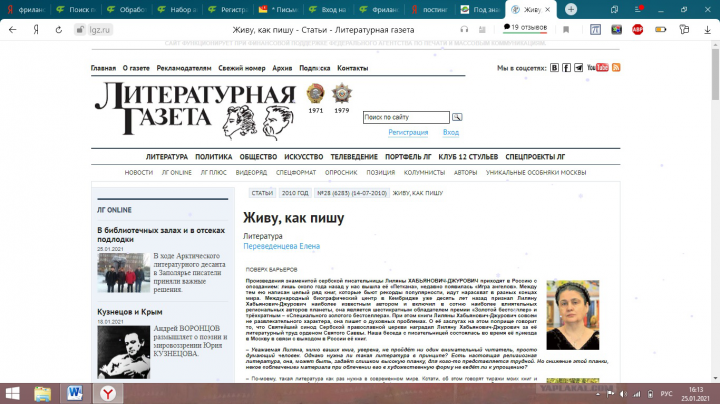Click the '2010 ГОД' breadcrumb
Viewport: 720px width, 404px height.
(295, 193)
